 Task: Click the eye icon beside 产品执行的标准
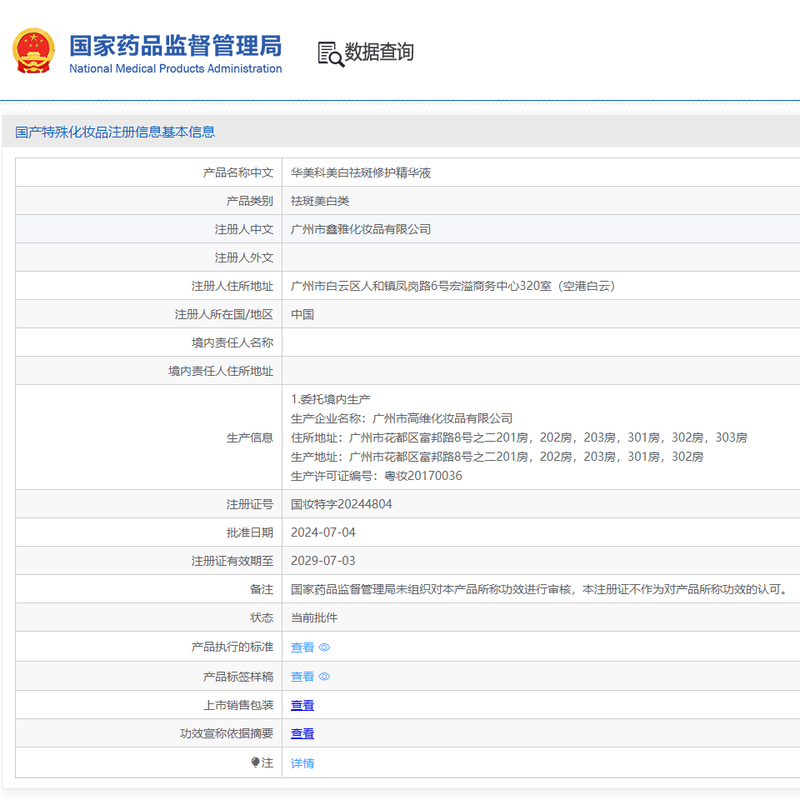coord(324,648)
